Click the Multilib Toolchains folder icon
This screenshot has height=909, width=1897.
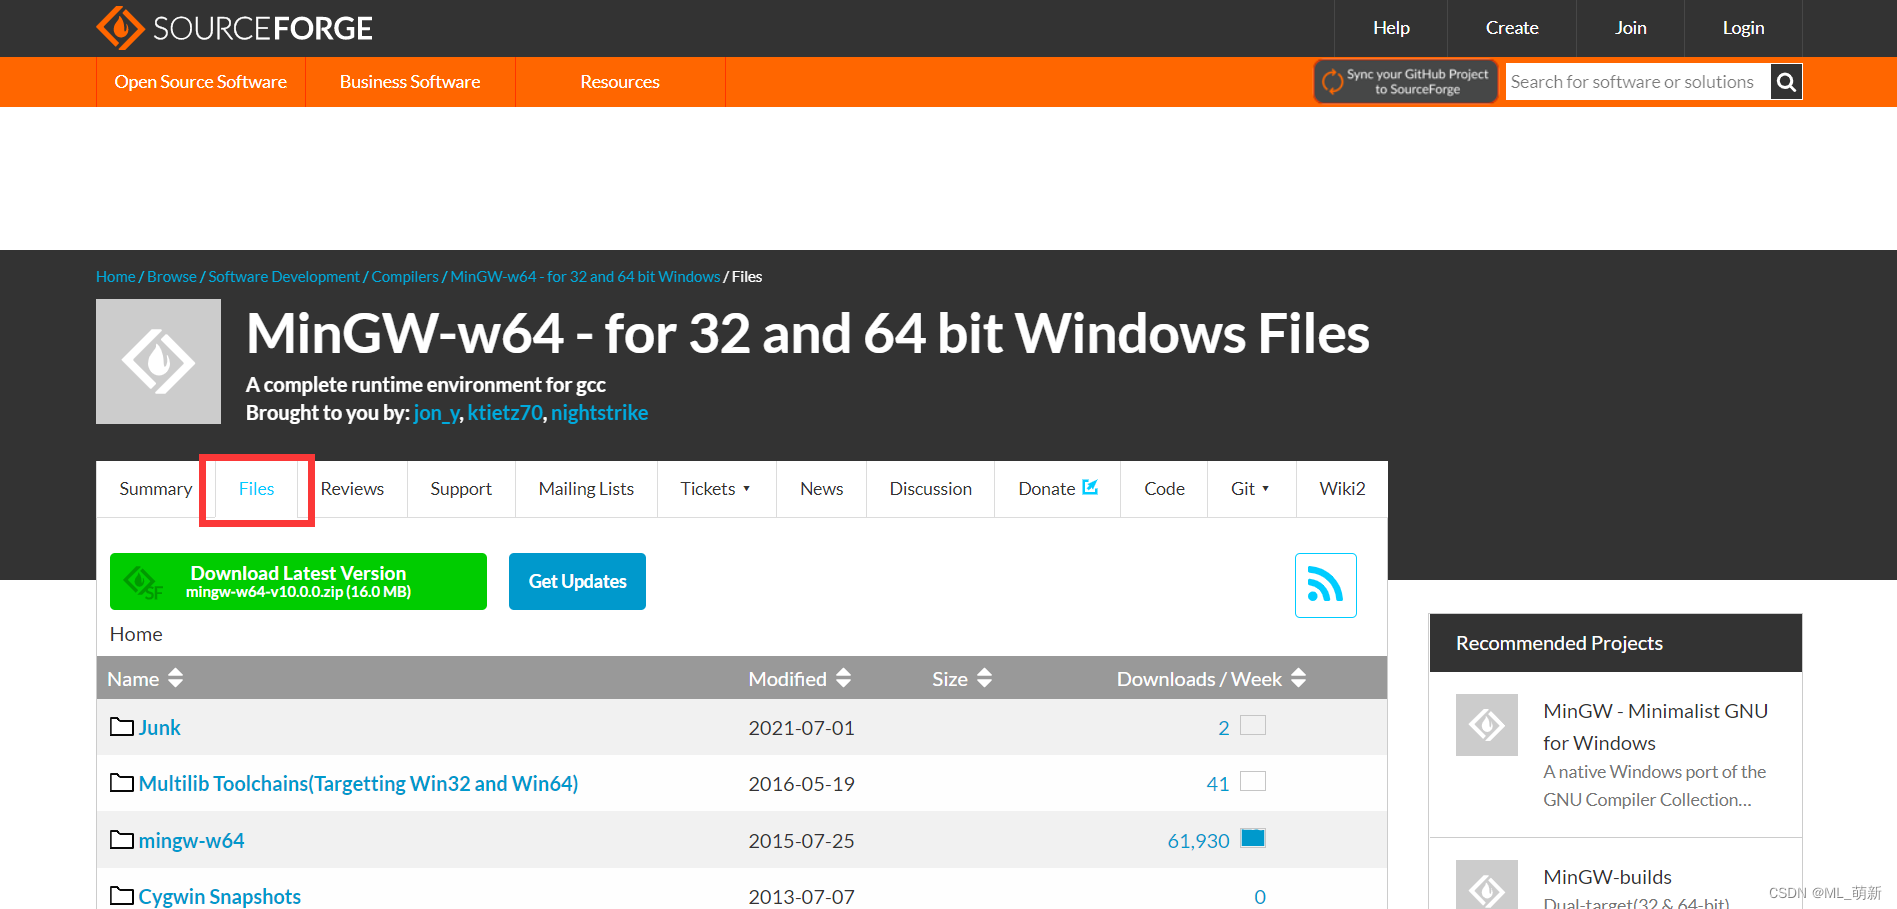[x=122, y=783]
